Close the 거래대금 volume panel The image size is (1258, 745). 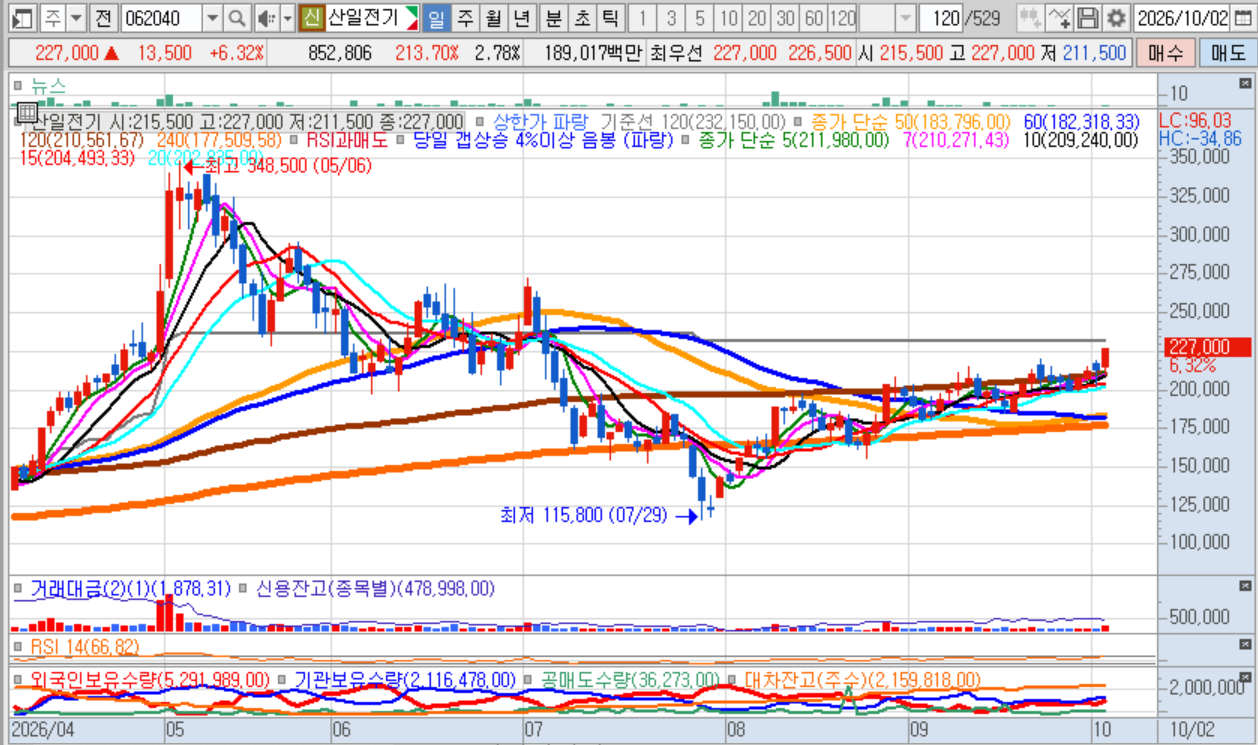pos(1244,587)
